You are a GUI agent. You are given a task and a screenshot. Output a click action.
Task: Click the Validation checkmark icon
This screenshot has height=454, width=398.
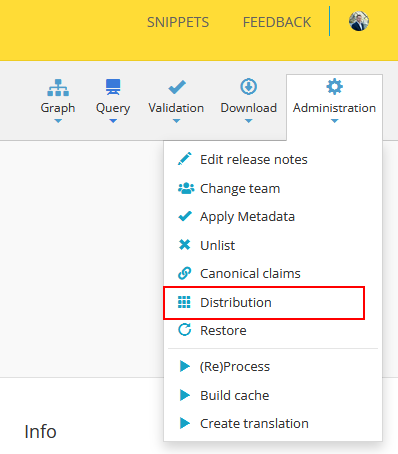[x=177, y=87]
